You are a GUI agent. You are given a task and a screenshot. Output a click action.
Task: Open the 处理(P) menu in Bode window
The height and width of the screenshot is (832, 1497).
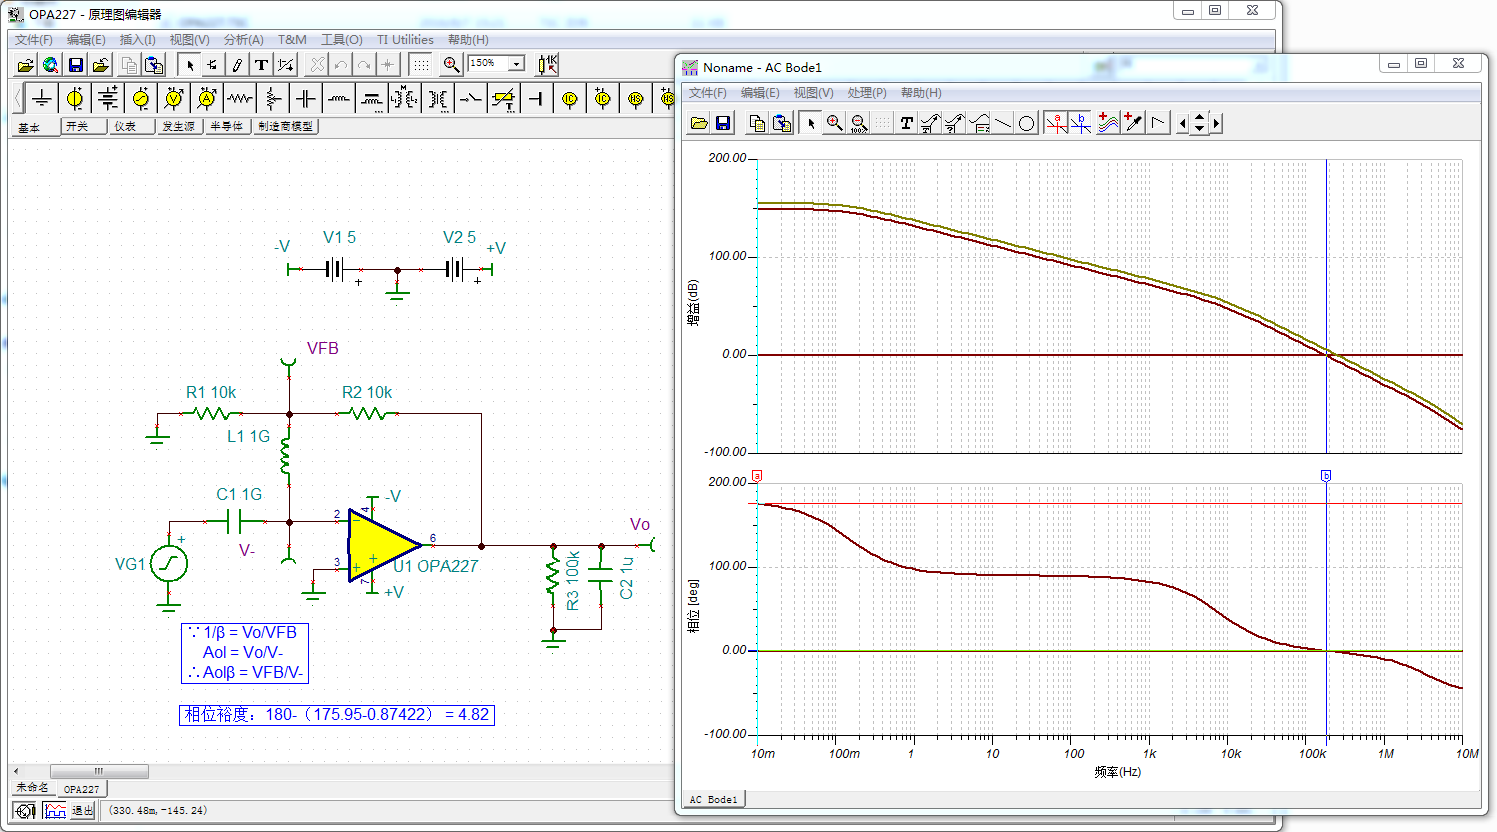[x=866, y=93]
